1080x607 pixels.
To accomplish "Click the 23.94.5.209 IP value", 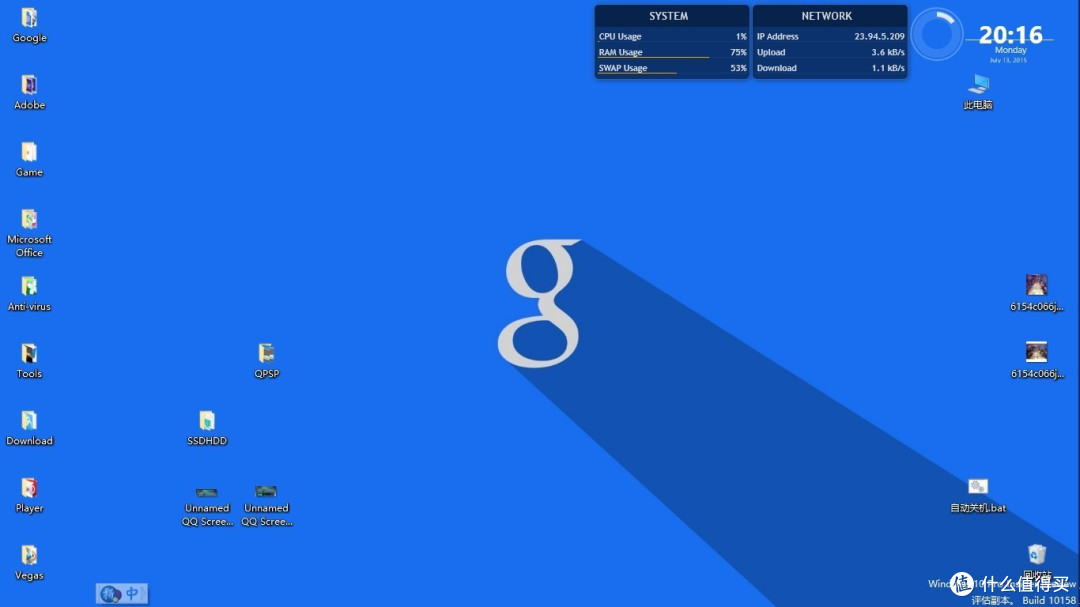I will pyautogui.click(x=880, y=37).
